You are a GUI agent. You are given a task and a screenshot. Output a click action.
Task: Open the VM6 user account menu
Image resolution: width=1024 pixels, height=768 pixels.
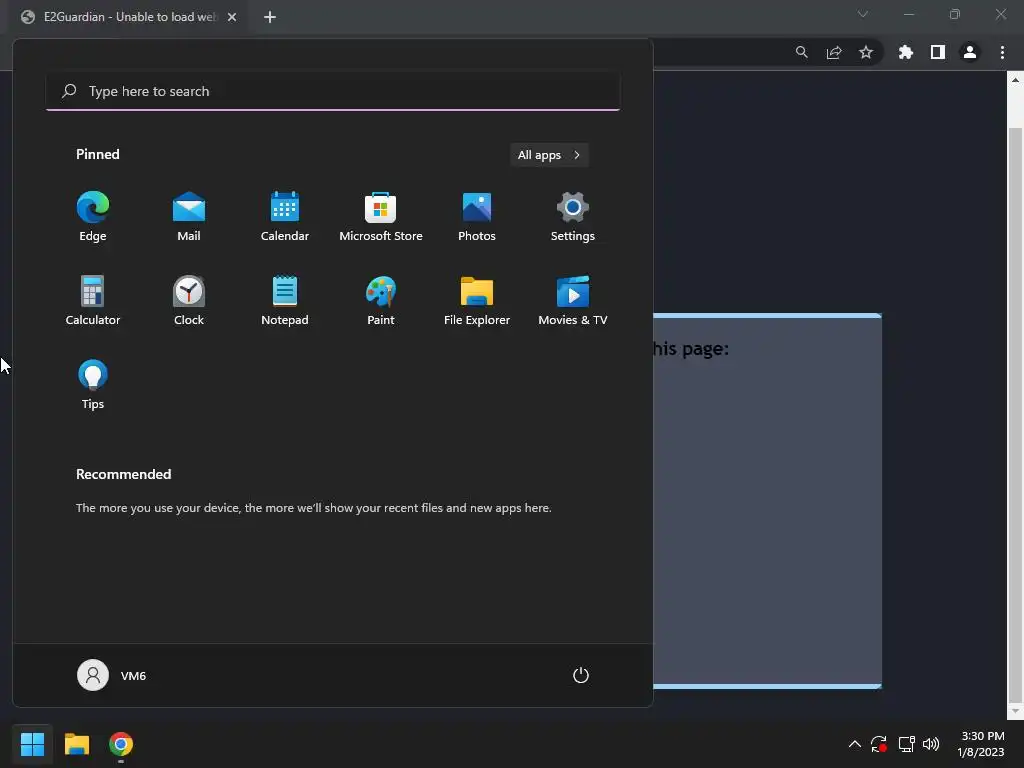tap(112, 675)
